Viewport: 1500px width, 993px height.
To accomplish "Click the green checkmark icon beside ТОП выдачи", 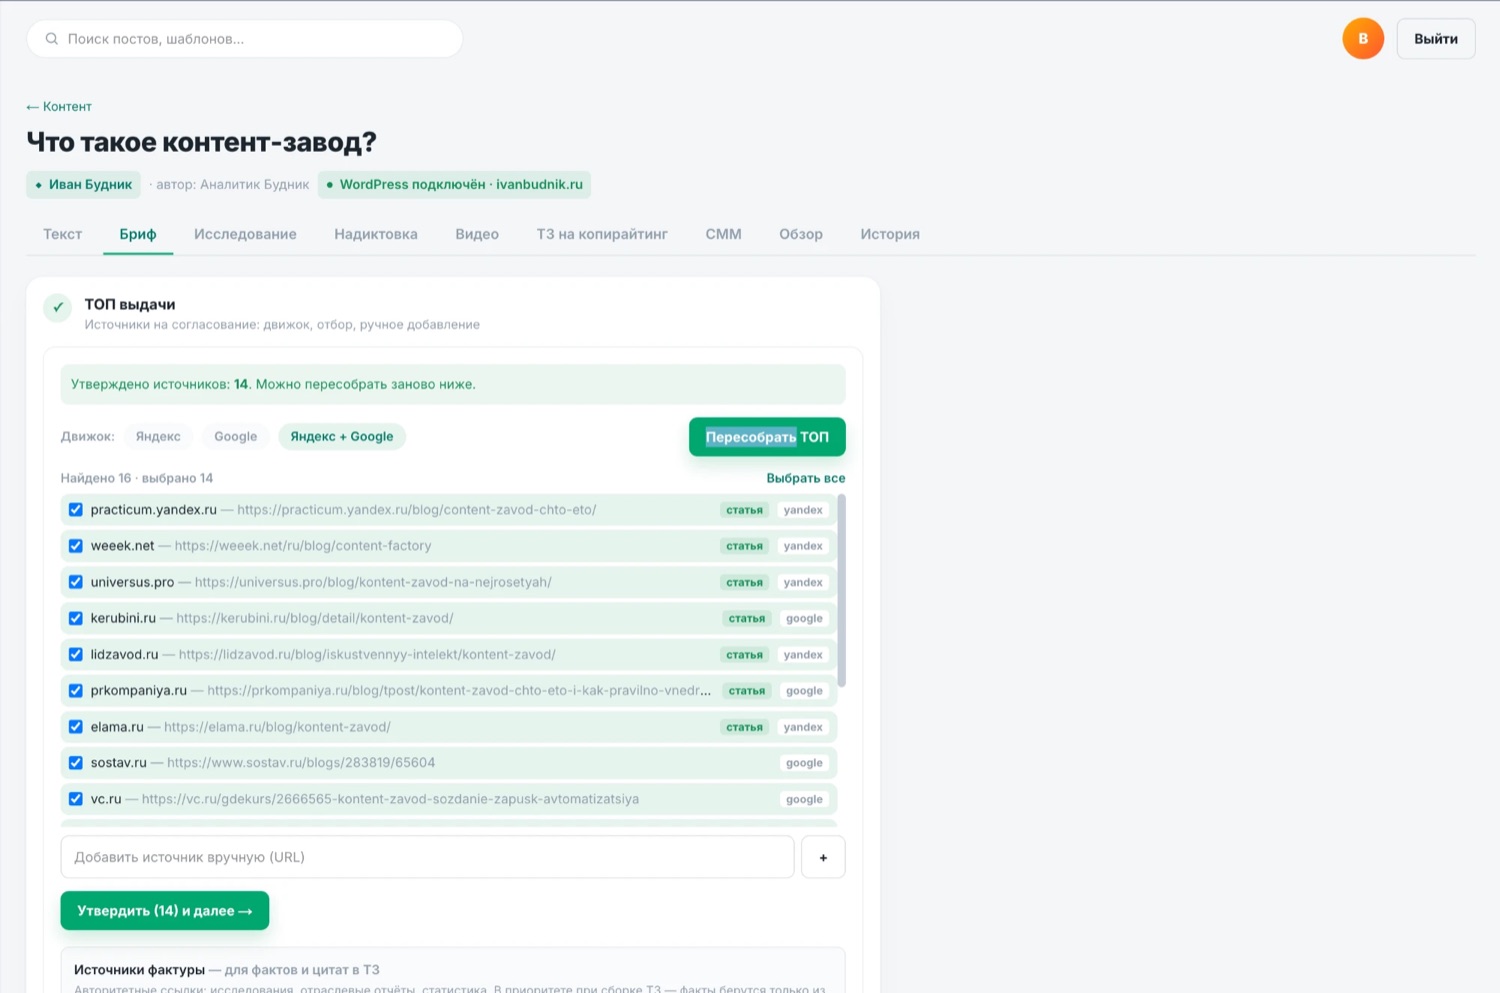I will pos(58,308).
